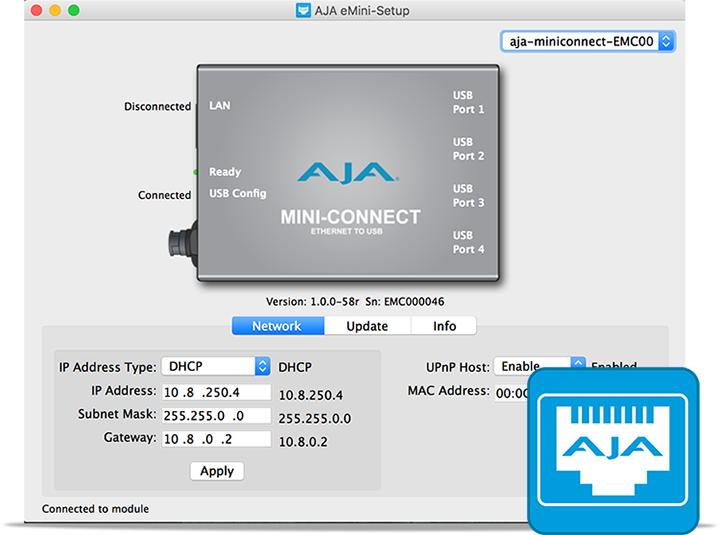The image size is (720, 535).
Task: Click the Gateway input field
Action: pos(217,439)
